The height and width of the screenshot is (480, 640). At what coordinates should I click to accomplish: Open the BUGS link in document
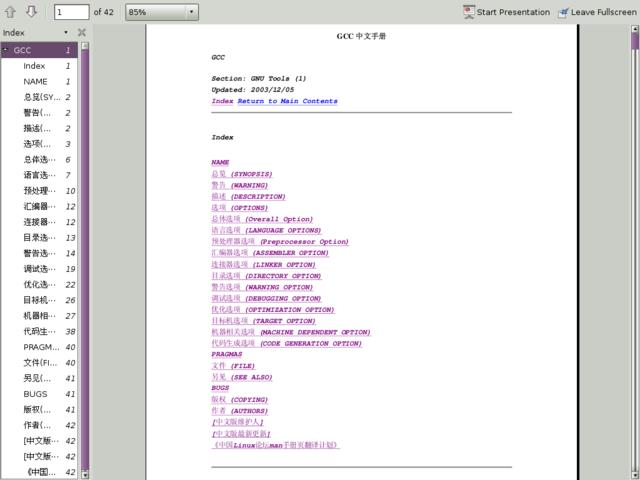point(220,388)
